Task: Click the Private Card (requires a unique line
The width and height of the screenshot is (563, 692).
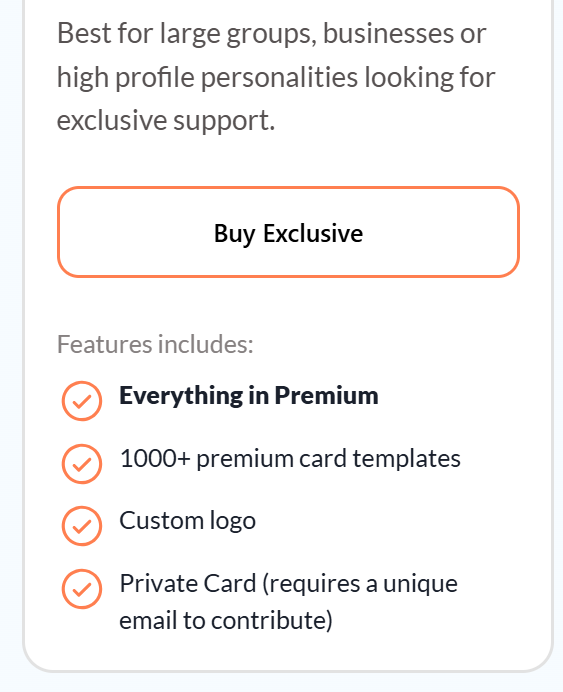Action: pos(289,584)
